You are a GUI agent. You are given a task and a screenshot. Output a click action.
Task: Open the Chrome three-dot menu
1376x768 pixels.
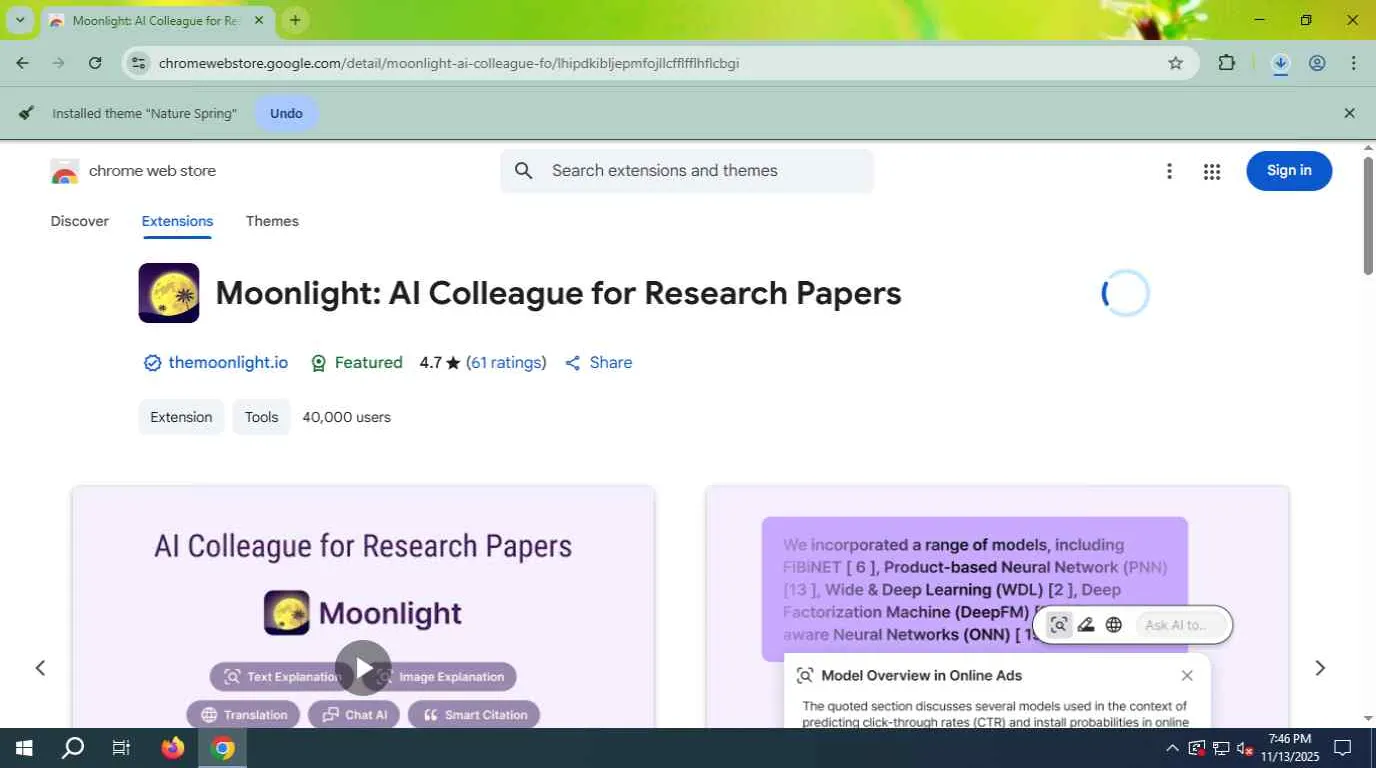click(1353, 63)
